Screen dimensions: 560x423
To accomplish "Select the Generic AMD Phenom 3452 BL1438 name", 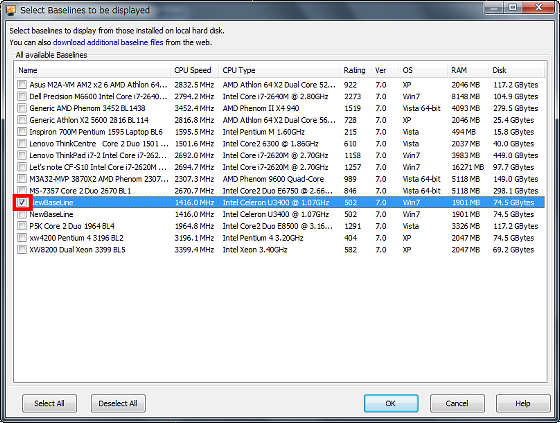I will (x=88, y=108).
